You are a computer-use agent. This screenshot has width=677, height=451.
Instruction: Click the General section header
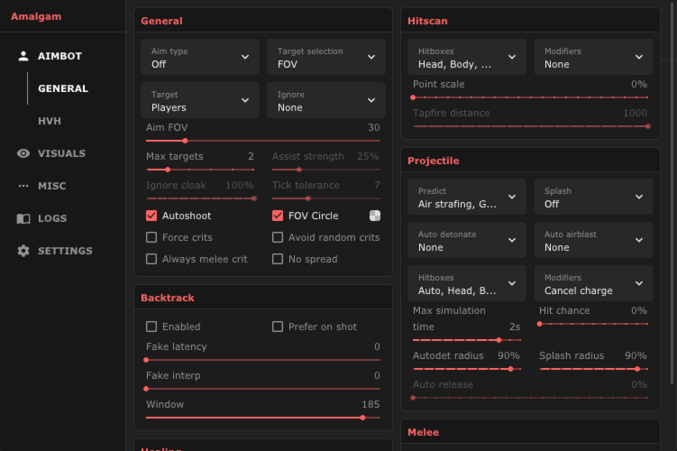pos(161,21)
